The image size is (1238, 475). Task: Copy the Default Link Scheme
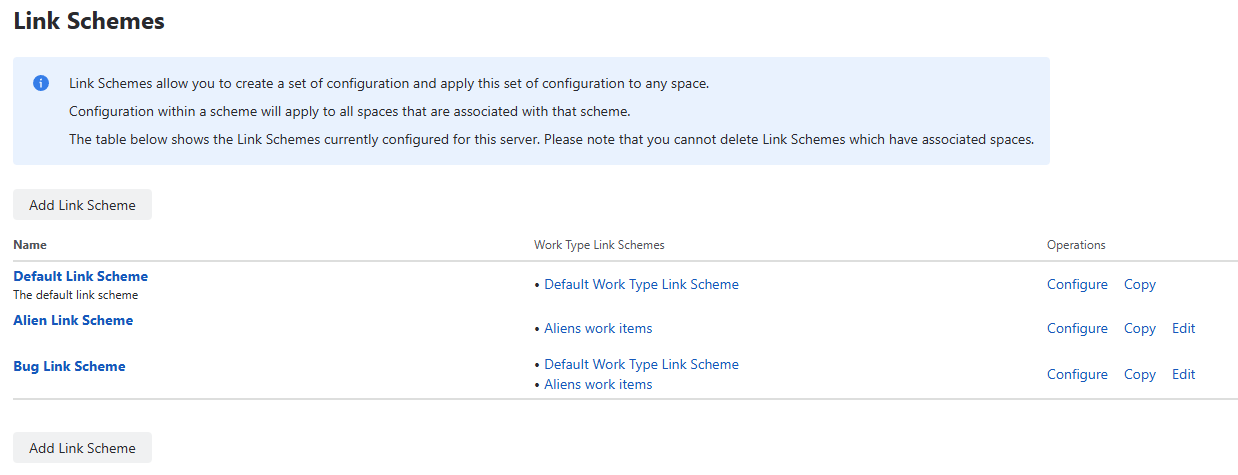click(x=1140, y=284)
